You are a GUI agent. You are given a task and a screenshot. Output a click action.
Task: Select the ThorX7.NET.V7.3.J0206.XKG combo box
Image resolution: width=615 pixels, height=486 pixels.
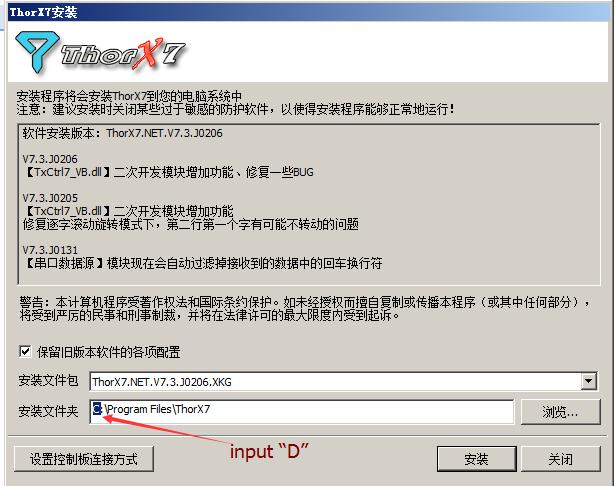tap(344, 381)
